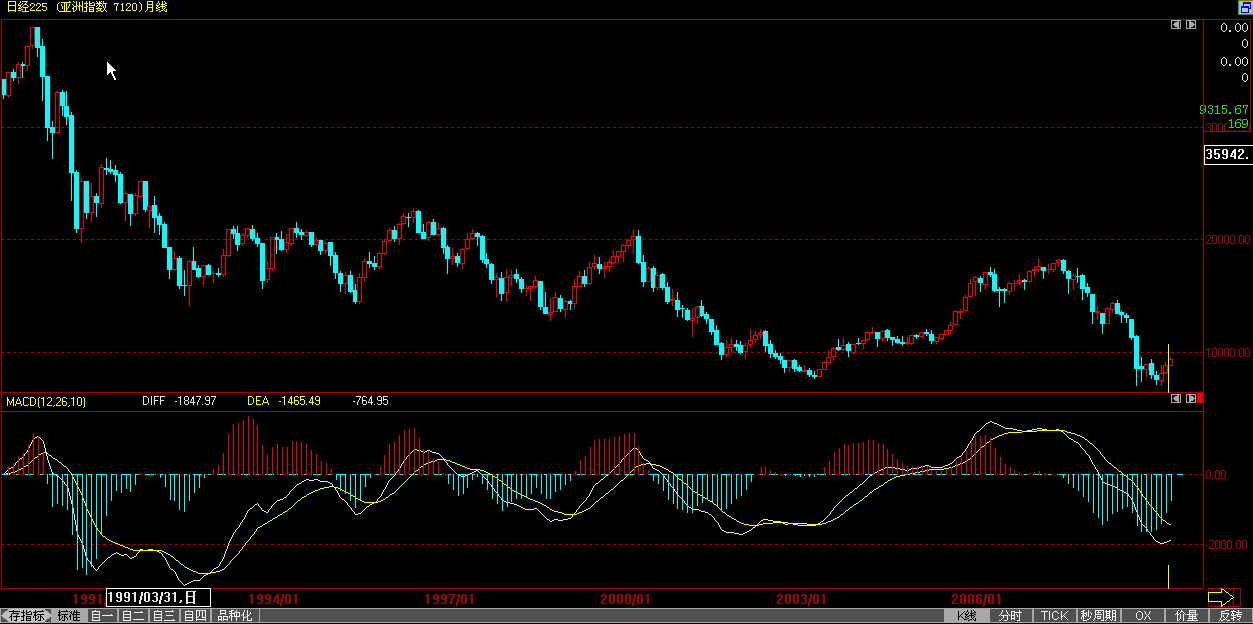Select the 自二 custom layout tab

click(x=133, y=616)
